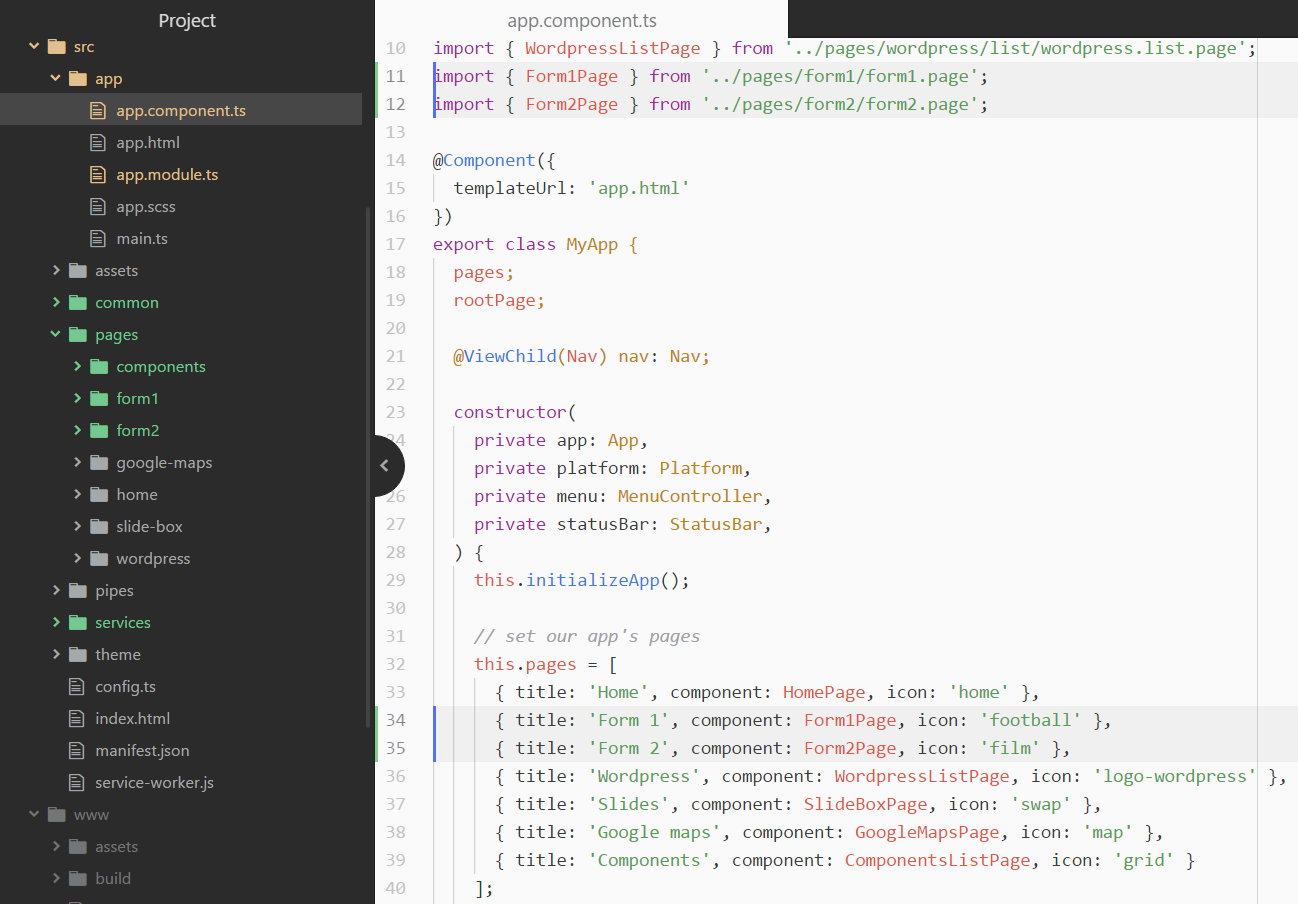Click the main.ts file icon
This screenshot has width=1298, height=904.
click(97, 238)
